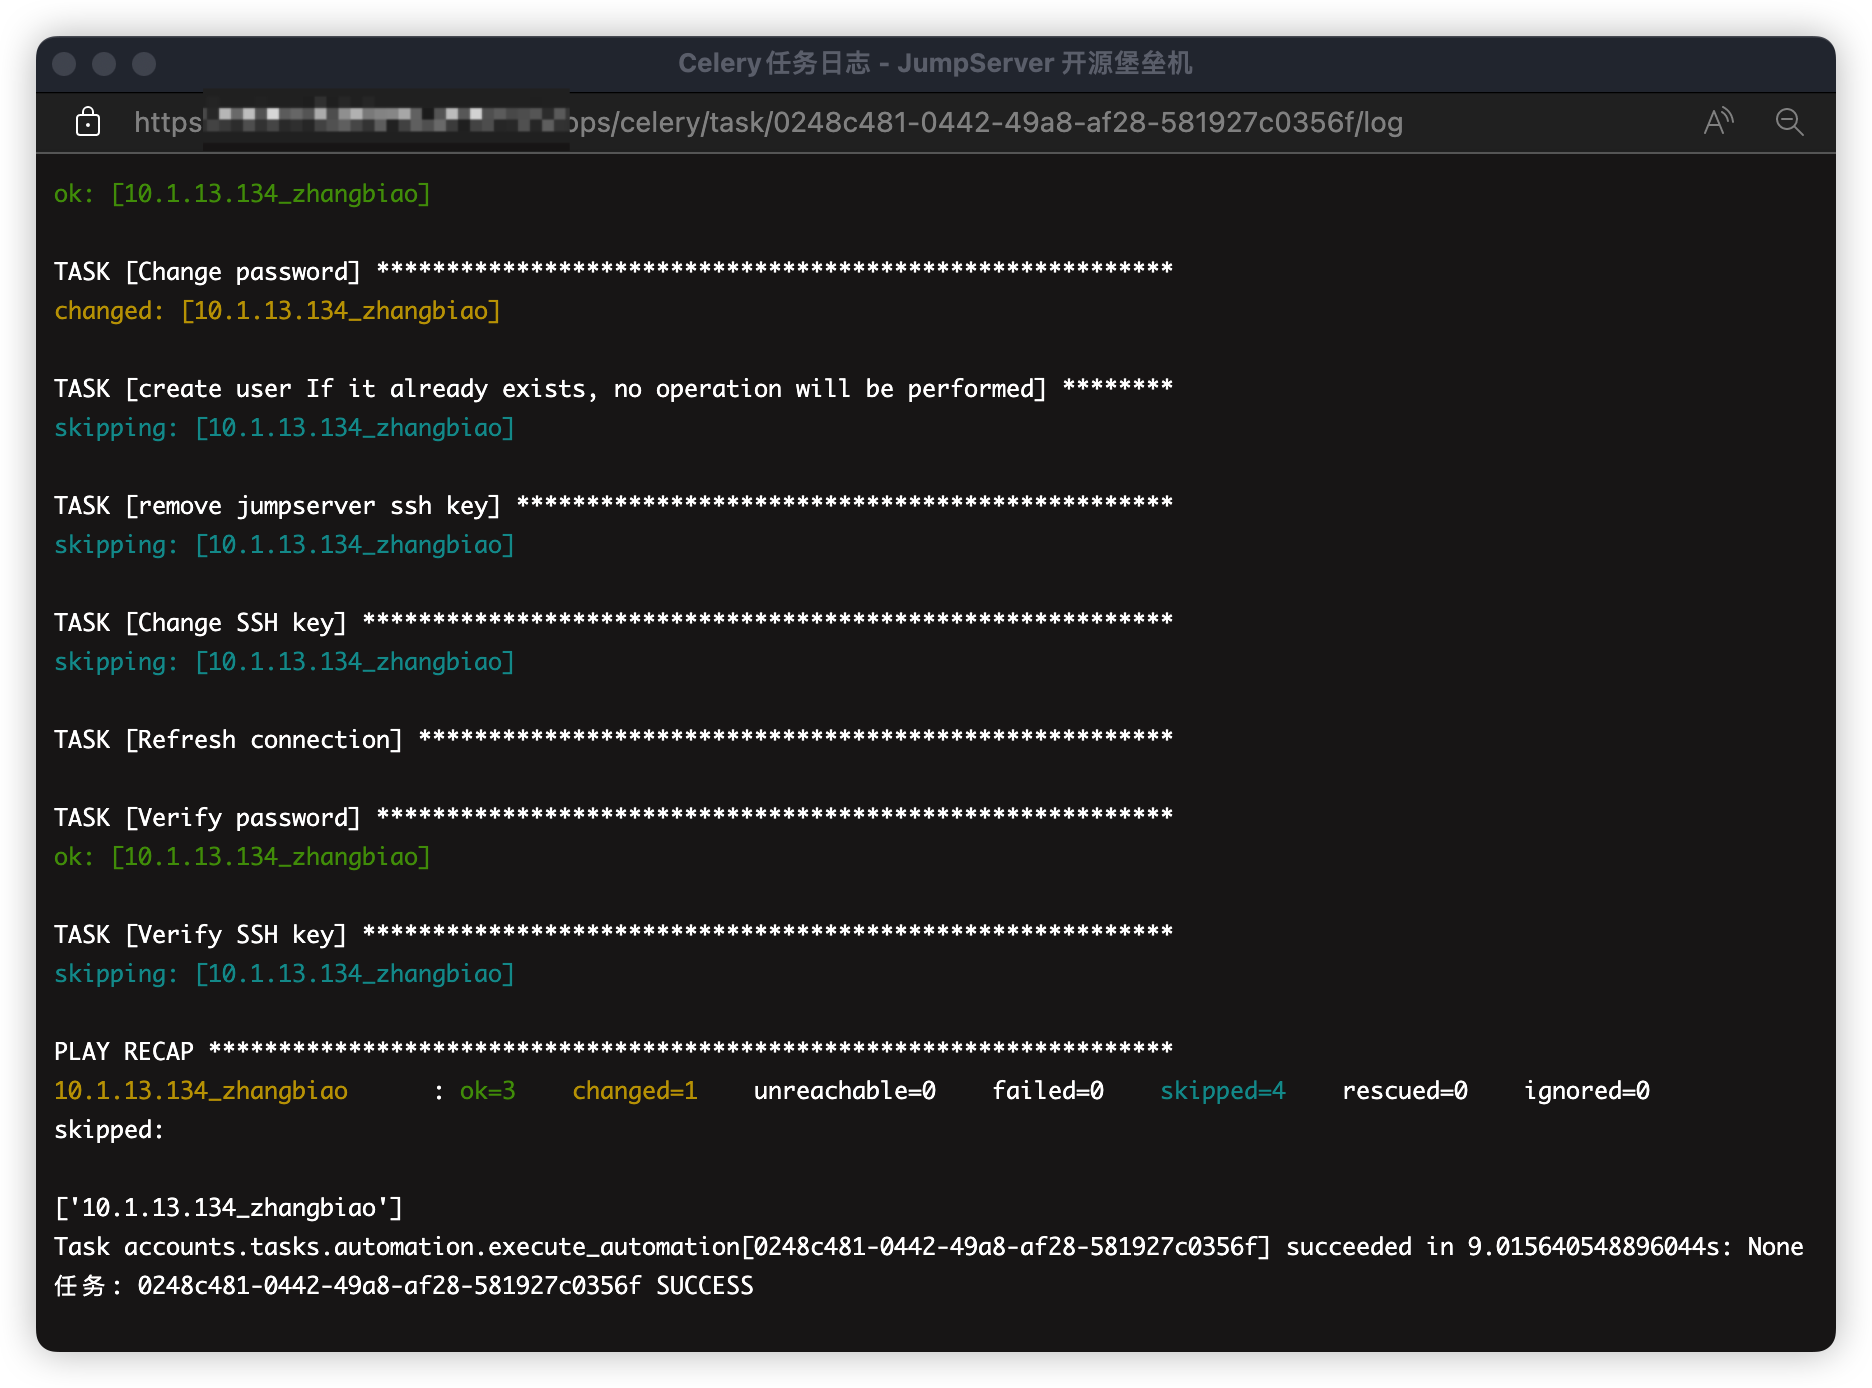Select the TASK [Change password] heading
The width and height of the screenshot is (1872, 1388).
click(x=207, y=271)
